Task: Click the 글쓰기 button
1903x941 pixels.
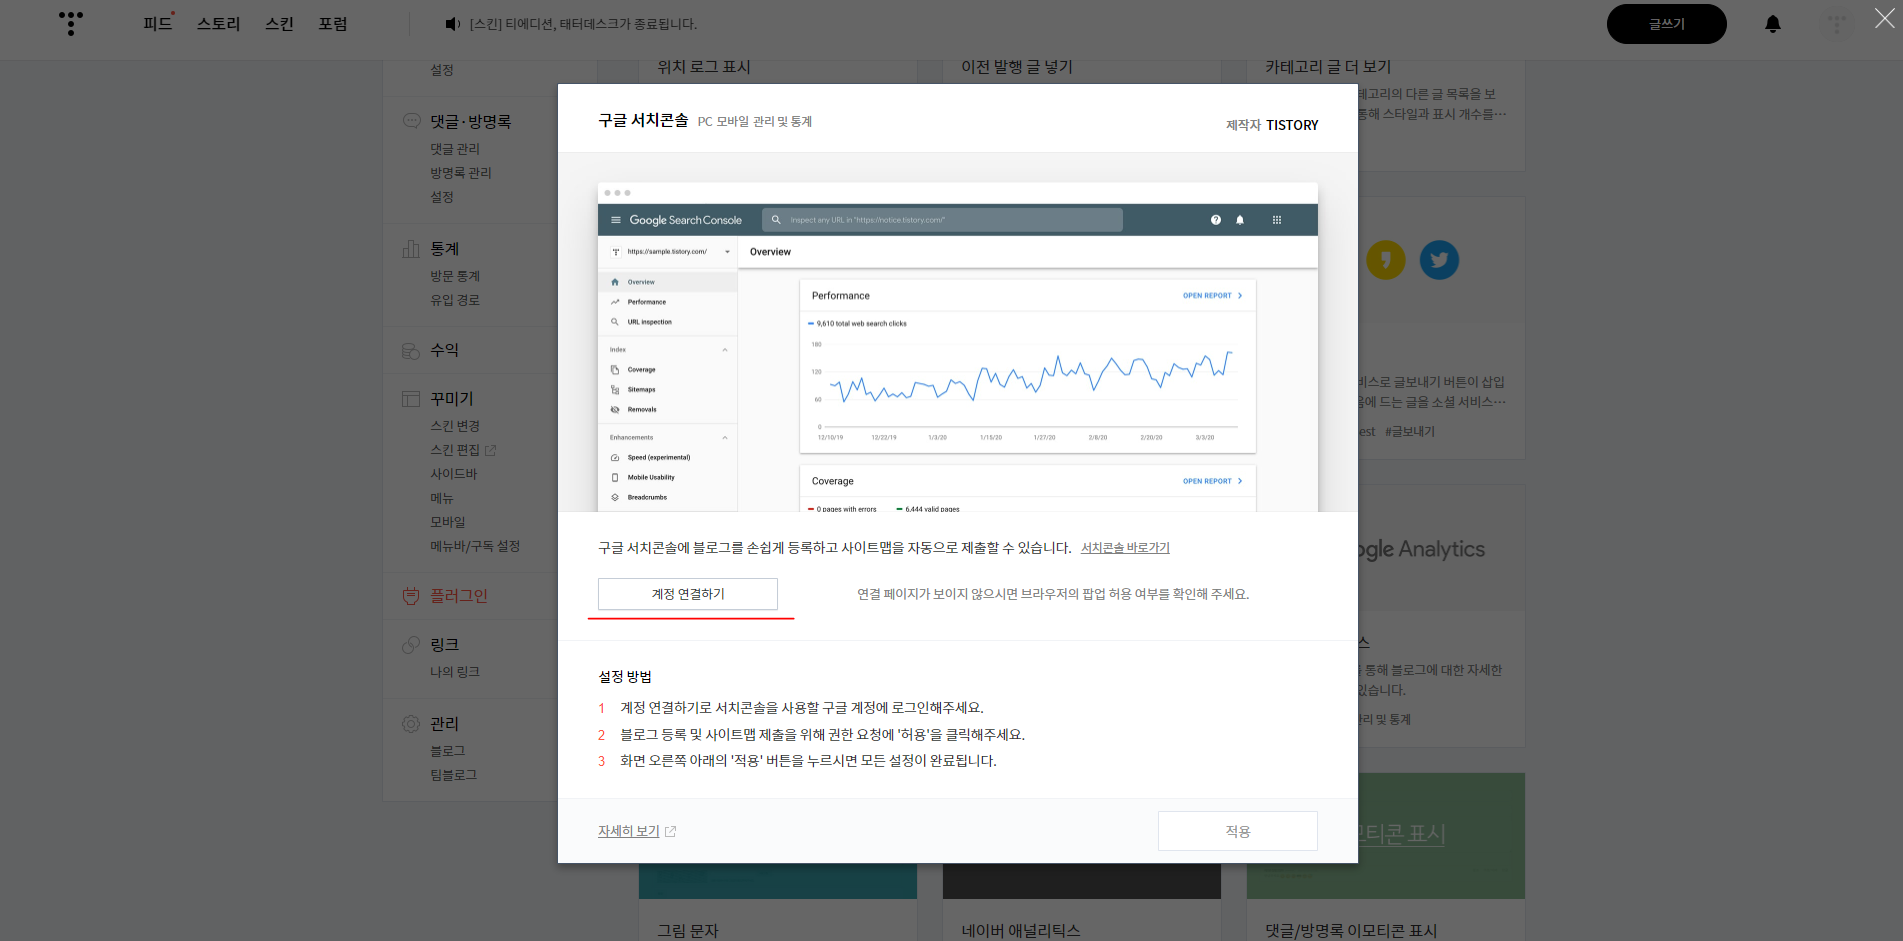Action: [1666, 24]
